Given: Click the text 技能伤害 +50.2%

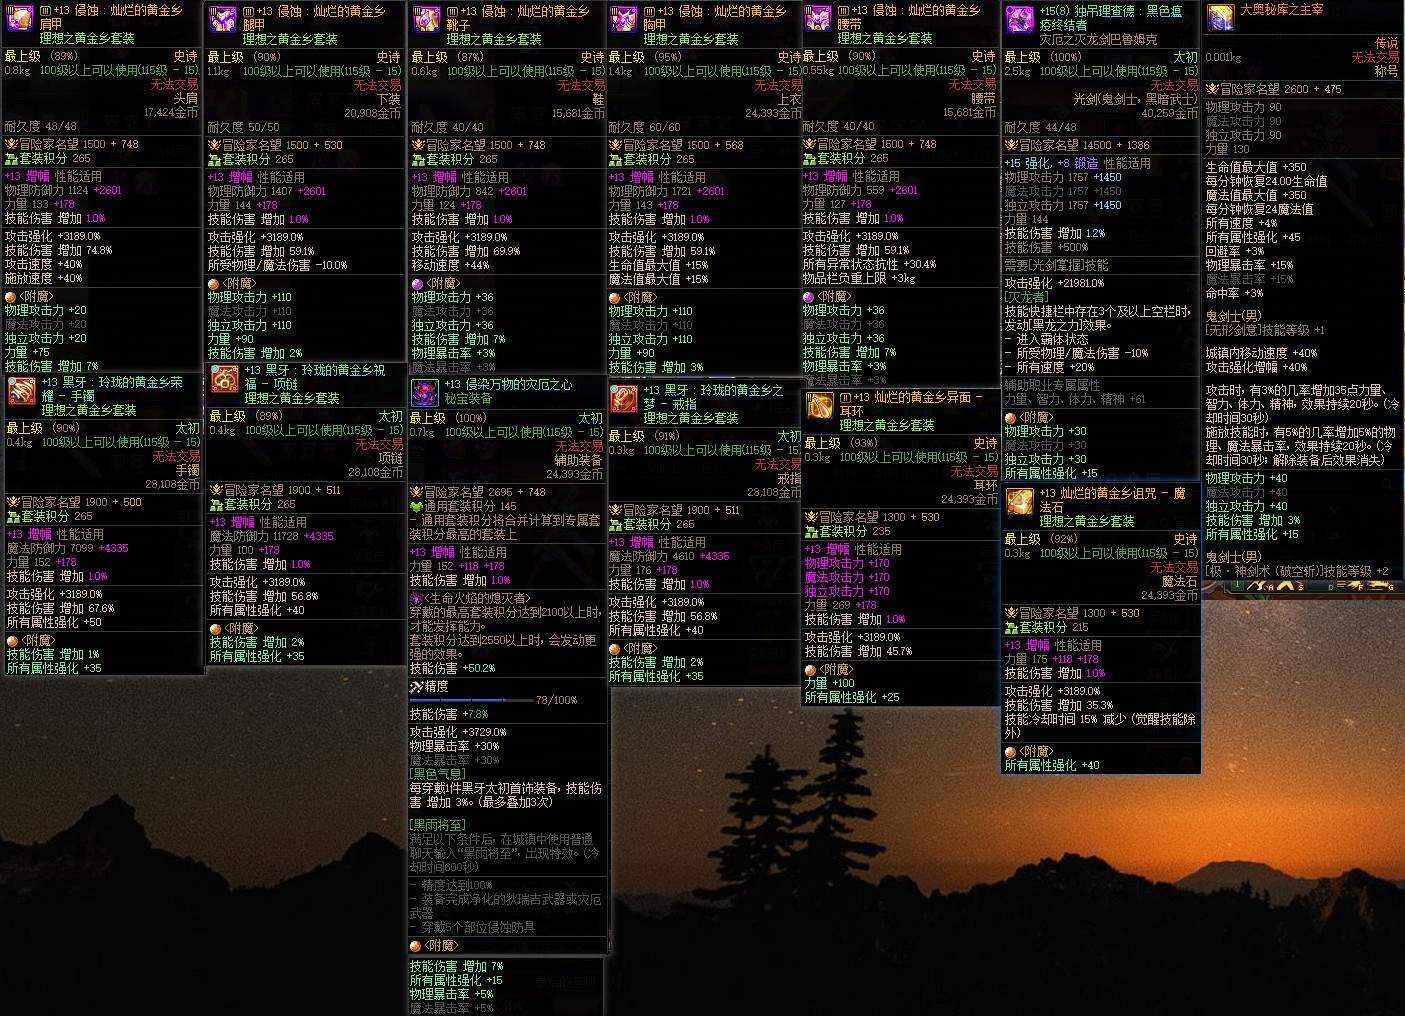Looking at the screenshot, I should coord(453,668).
